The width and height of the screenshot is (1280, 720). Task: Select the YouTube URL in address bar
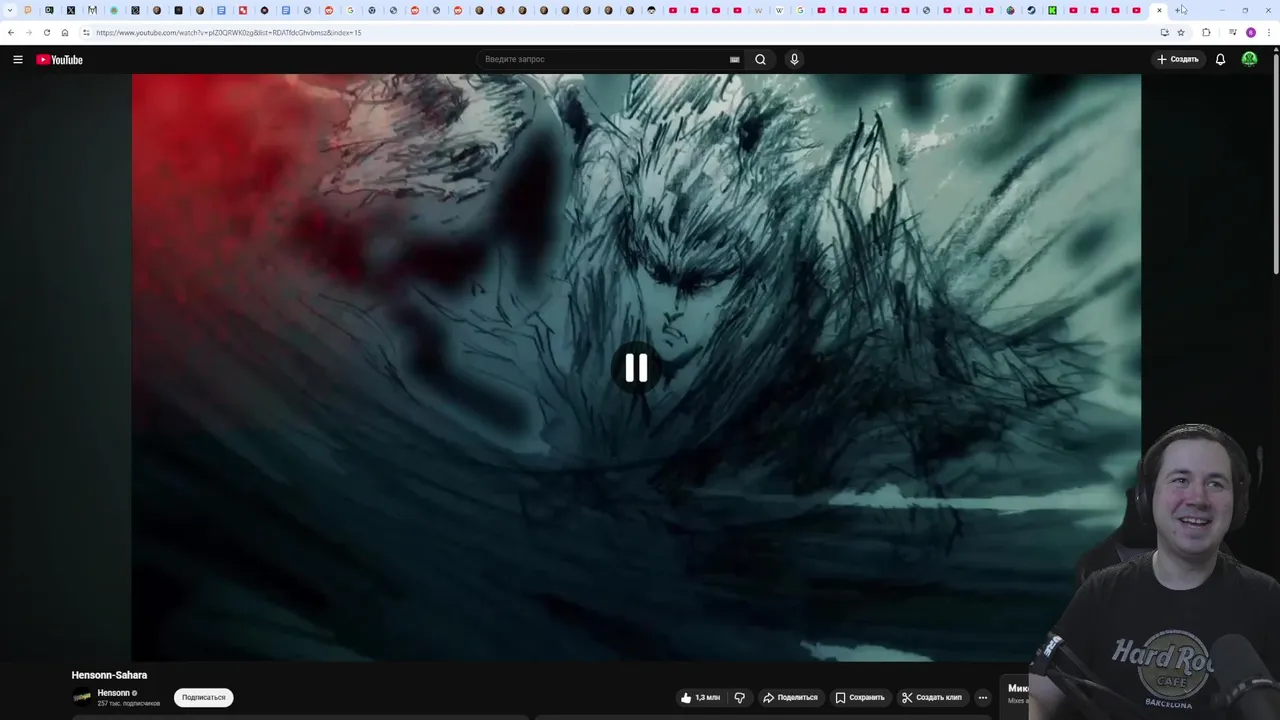[x=229, y=33]
